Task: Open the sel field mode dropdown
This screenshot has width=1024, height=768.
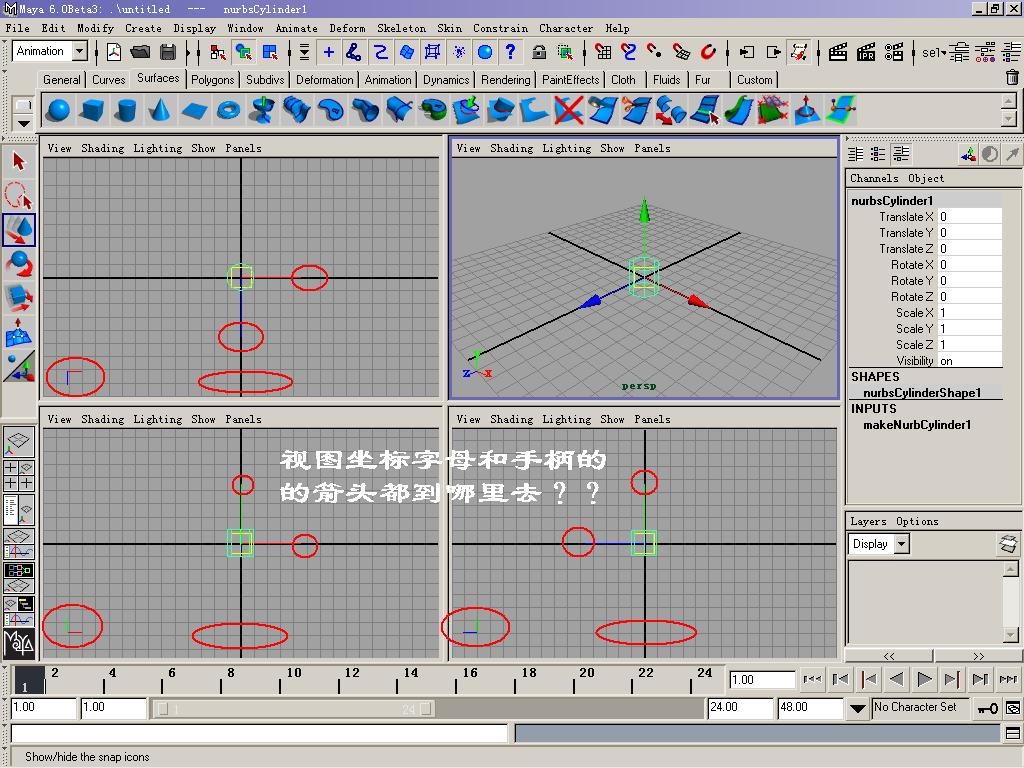Action: pyautogui.click(x=934, y=52)
